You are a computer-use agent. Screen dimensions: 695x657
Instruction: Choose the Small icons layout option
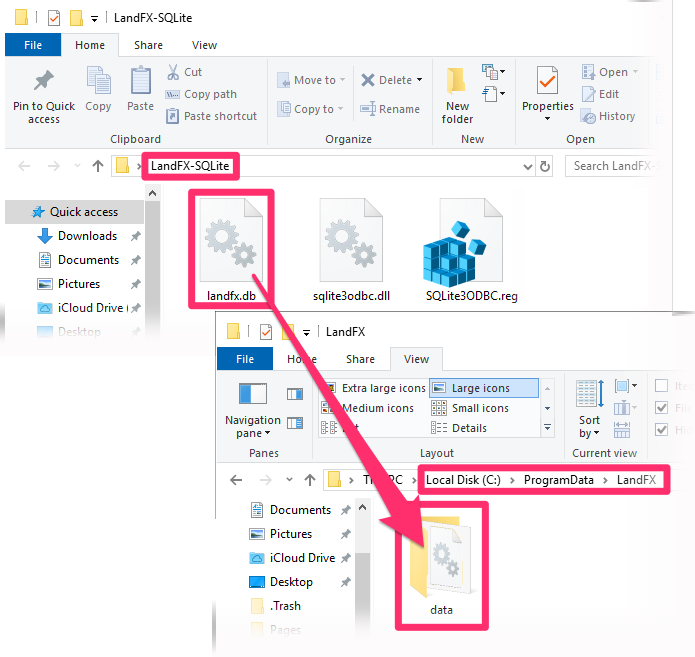tap(482, 408)
